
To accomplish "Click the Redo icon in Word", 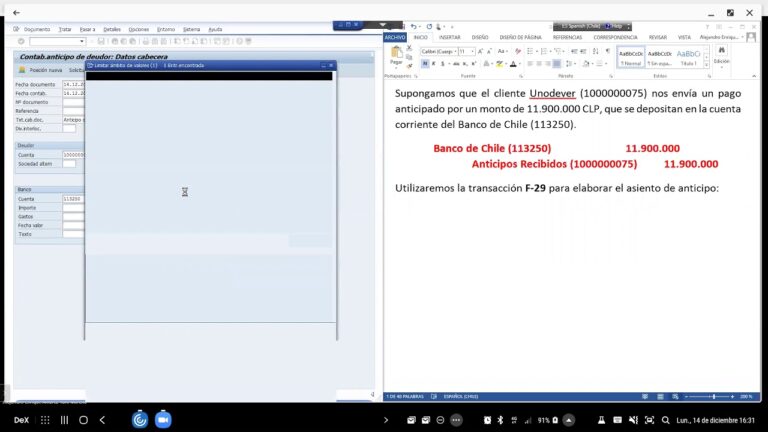I will coord(429,26).
